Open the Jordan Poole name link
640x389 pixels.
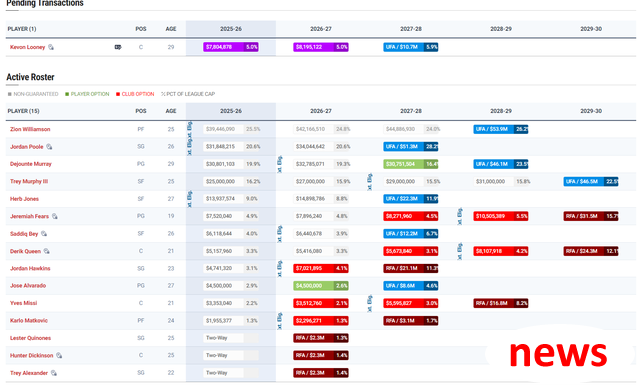[27, 147]
